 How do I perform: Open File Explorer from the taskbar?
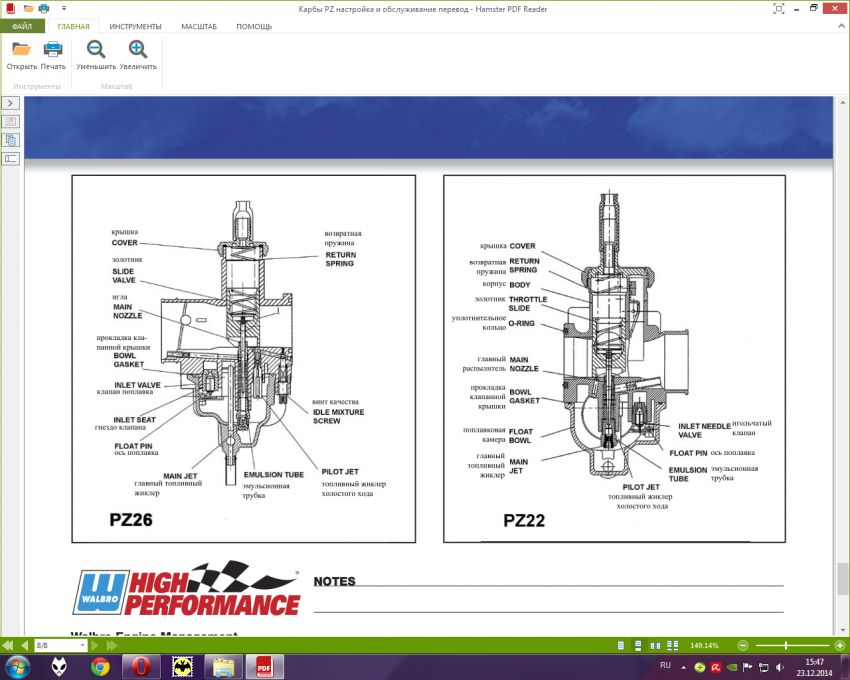(223, 666)
